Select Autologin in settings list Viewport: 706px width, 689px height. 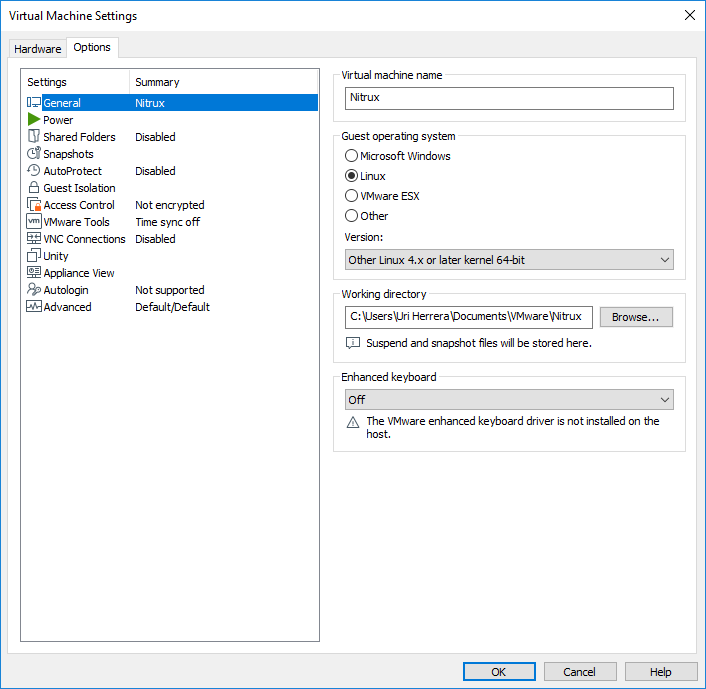[172, 290]
